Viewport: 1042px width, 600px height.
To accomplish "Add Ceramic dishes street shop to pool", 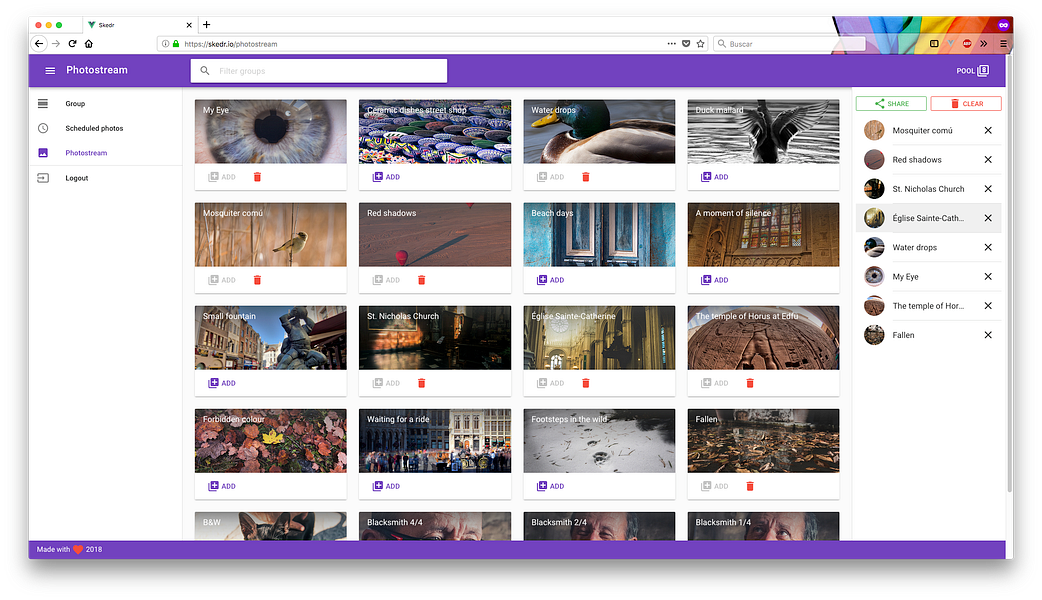I will [x=386, y=177].
